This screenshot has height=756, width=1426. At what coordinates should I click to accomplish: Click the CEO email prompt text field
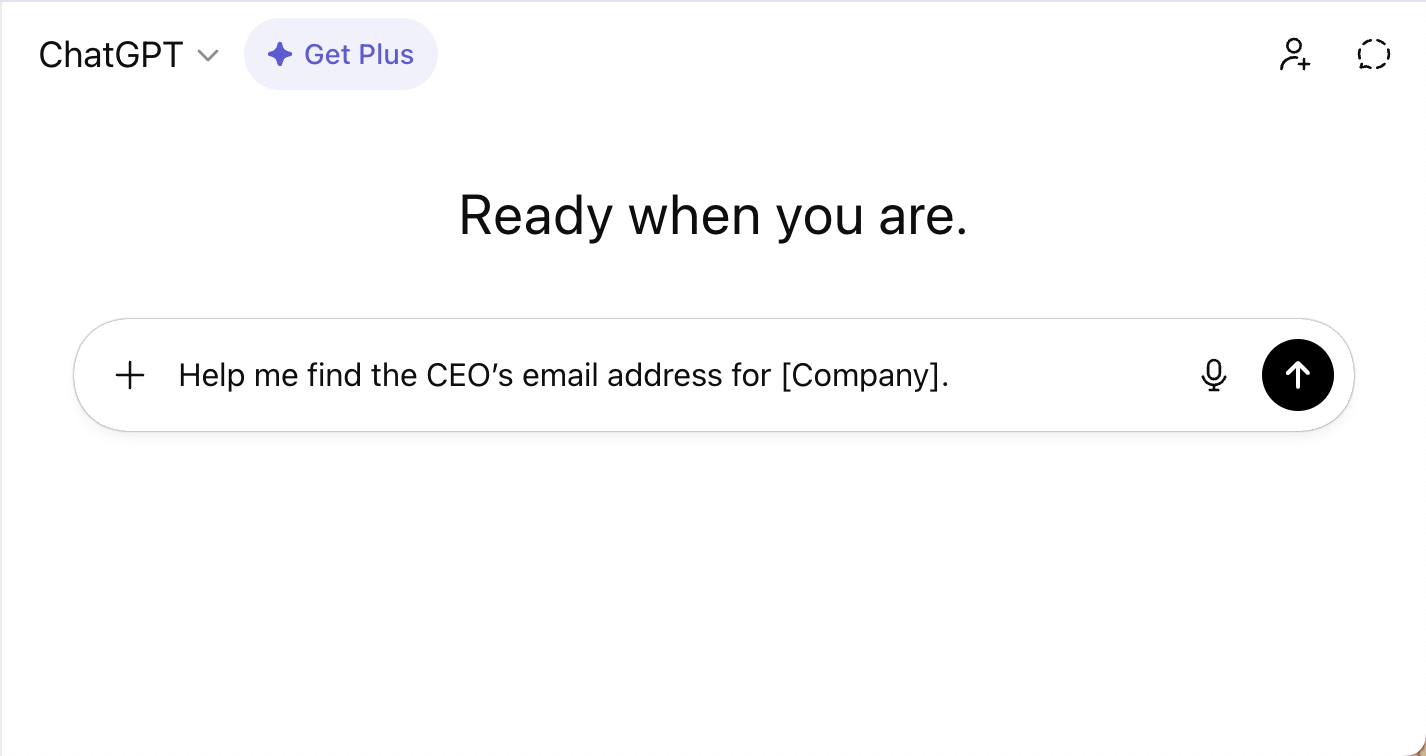[x=563, y=375]
